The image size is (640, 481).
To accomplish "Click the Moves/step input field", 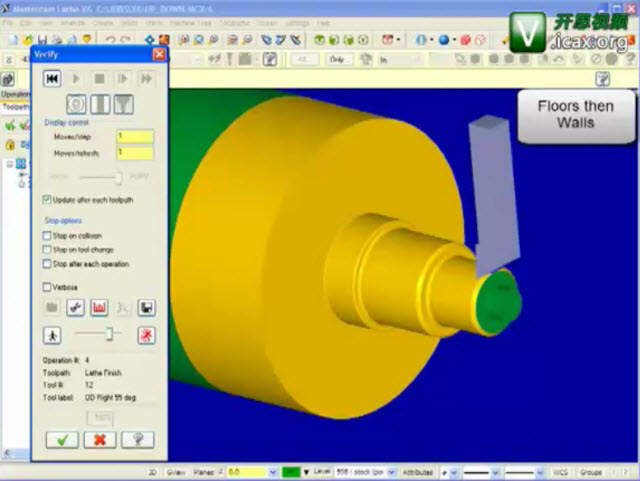I will coord(135,136).
